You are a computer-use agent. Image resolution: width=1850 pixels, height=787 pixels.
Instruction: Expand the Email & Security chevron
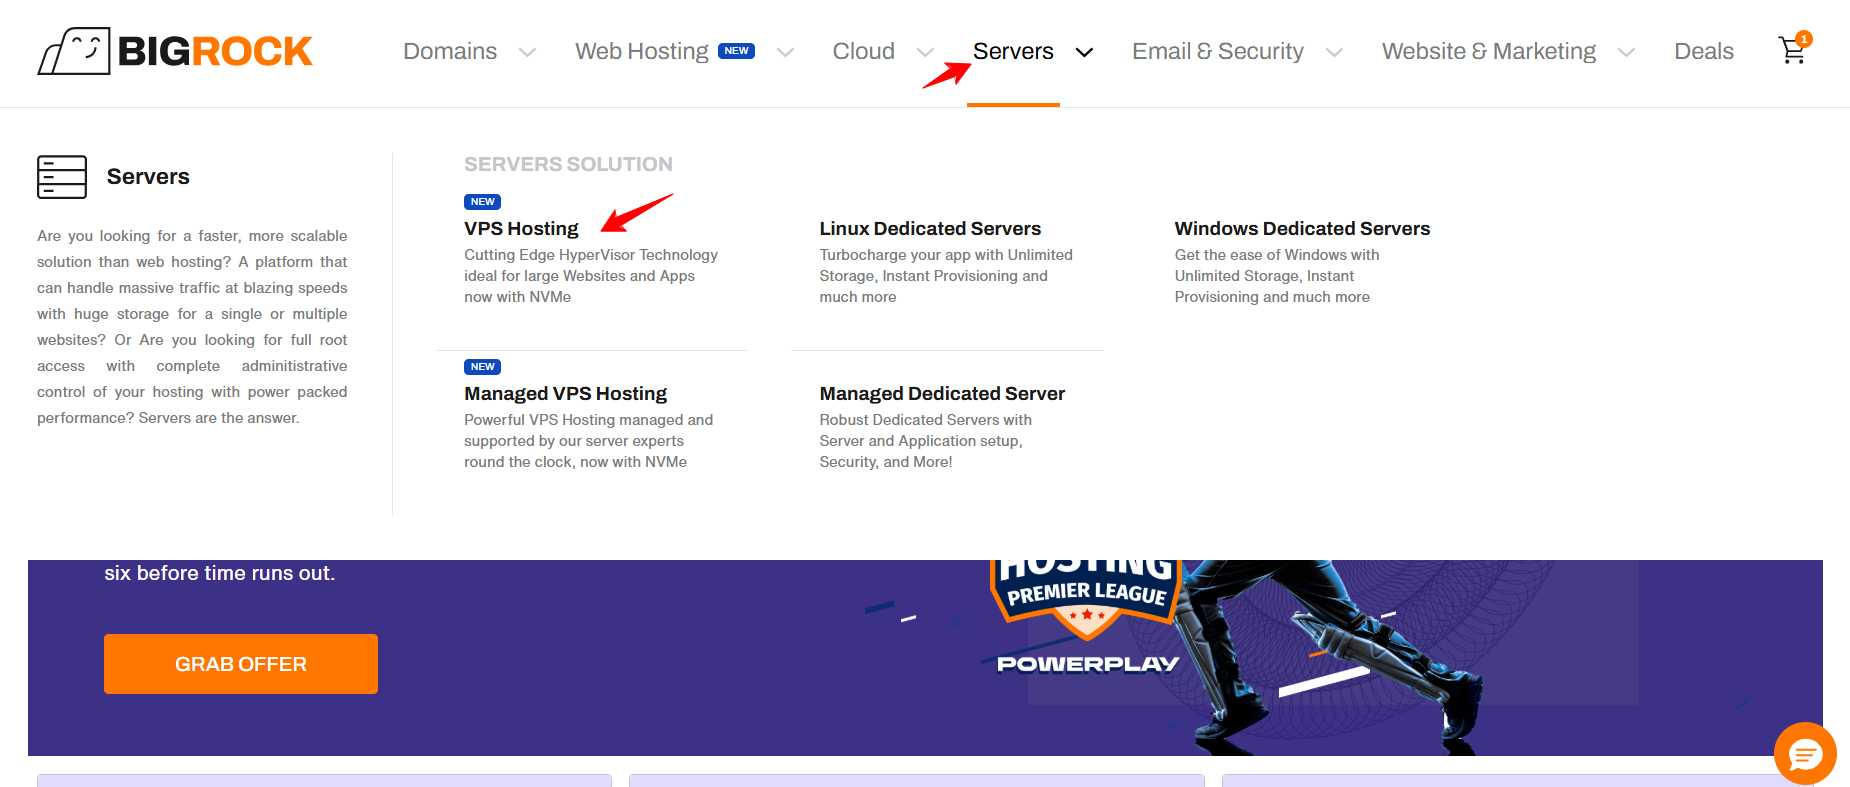pyautogui.click(x=1334, y=52)
